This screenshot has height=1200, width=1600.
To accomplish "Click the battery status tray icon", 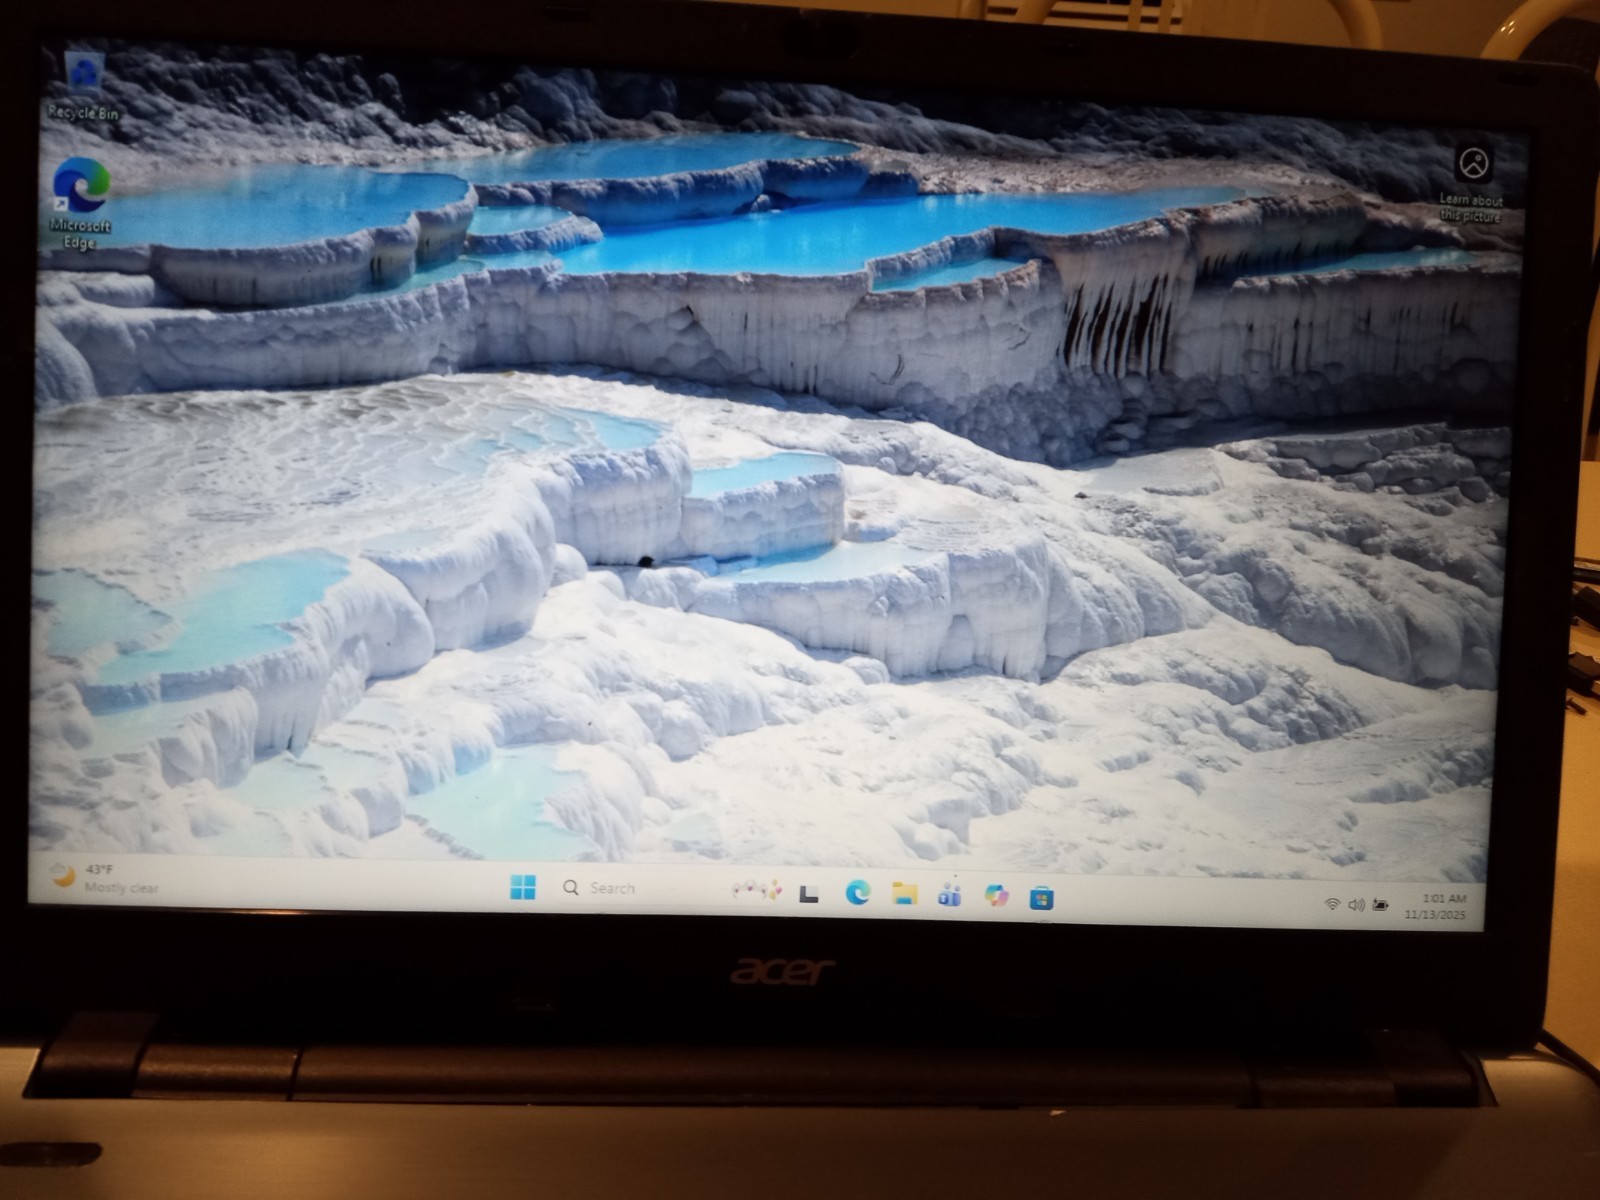I will (1381, 906).
